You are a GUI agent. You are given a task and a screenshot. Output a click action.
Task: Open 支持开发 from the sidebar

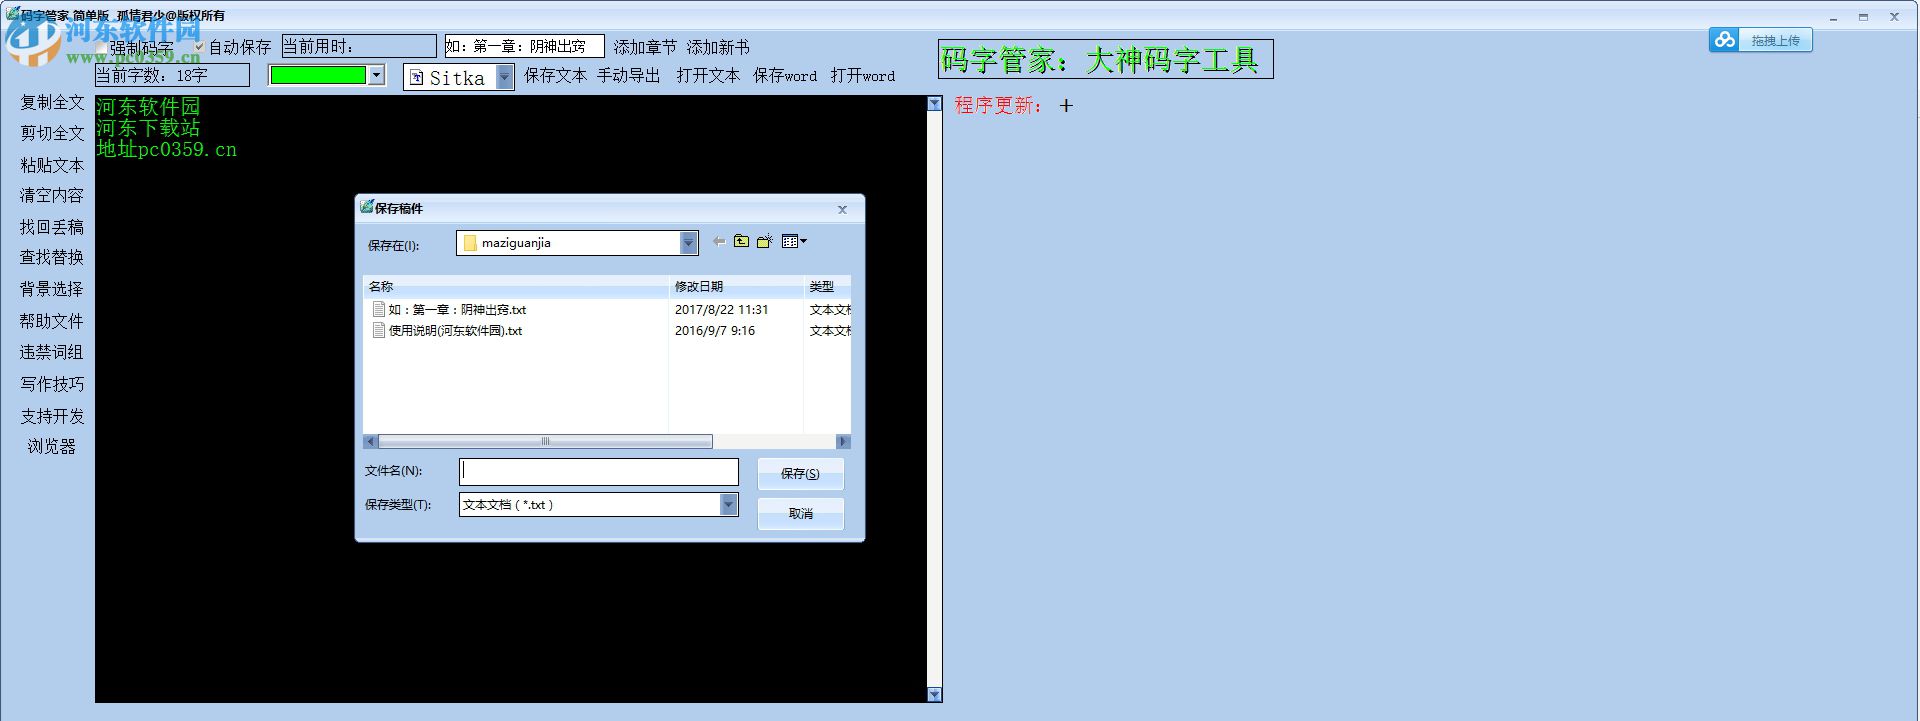[x=52, y=416]
